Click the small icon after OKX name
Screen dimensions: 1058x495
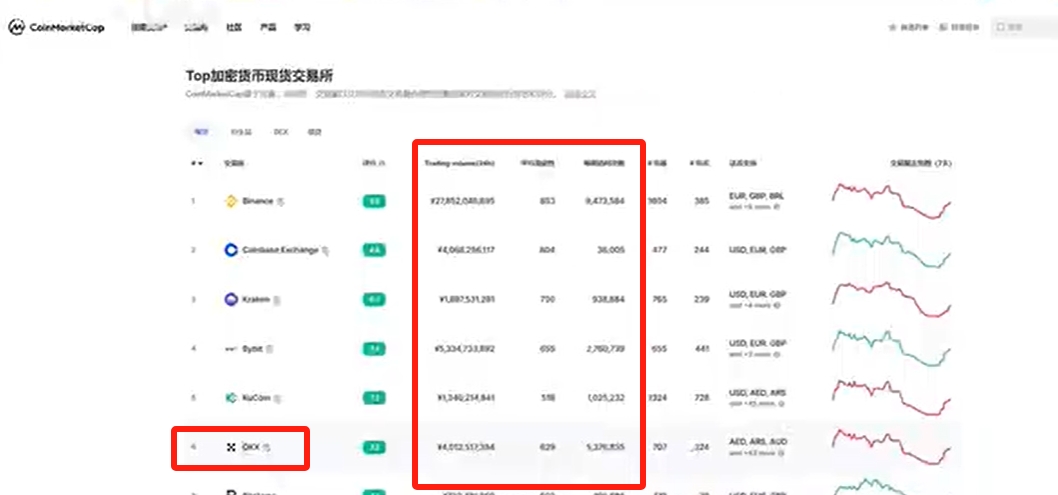[x=267, y=448]
